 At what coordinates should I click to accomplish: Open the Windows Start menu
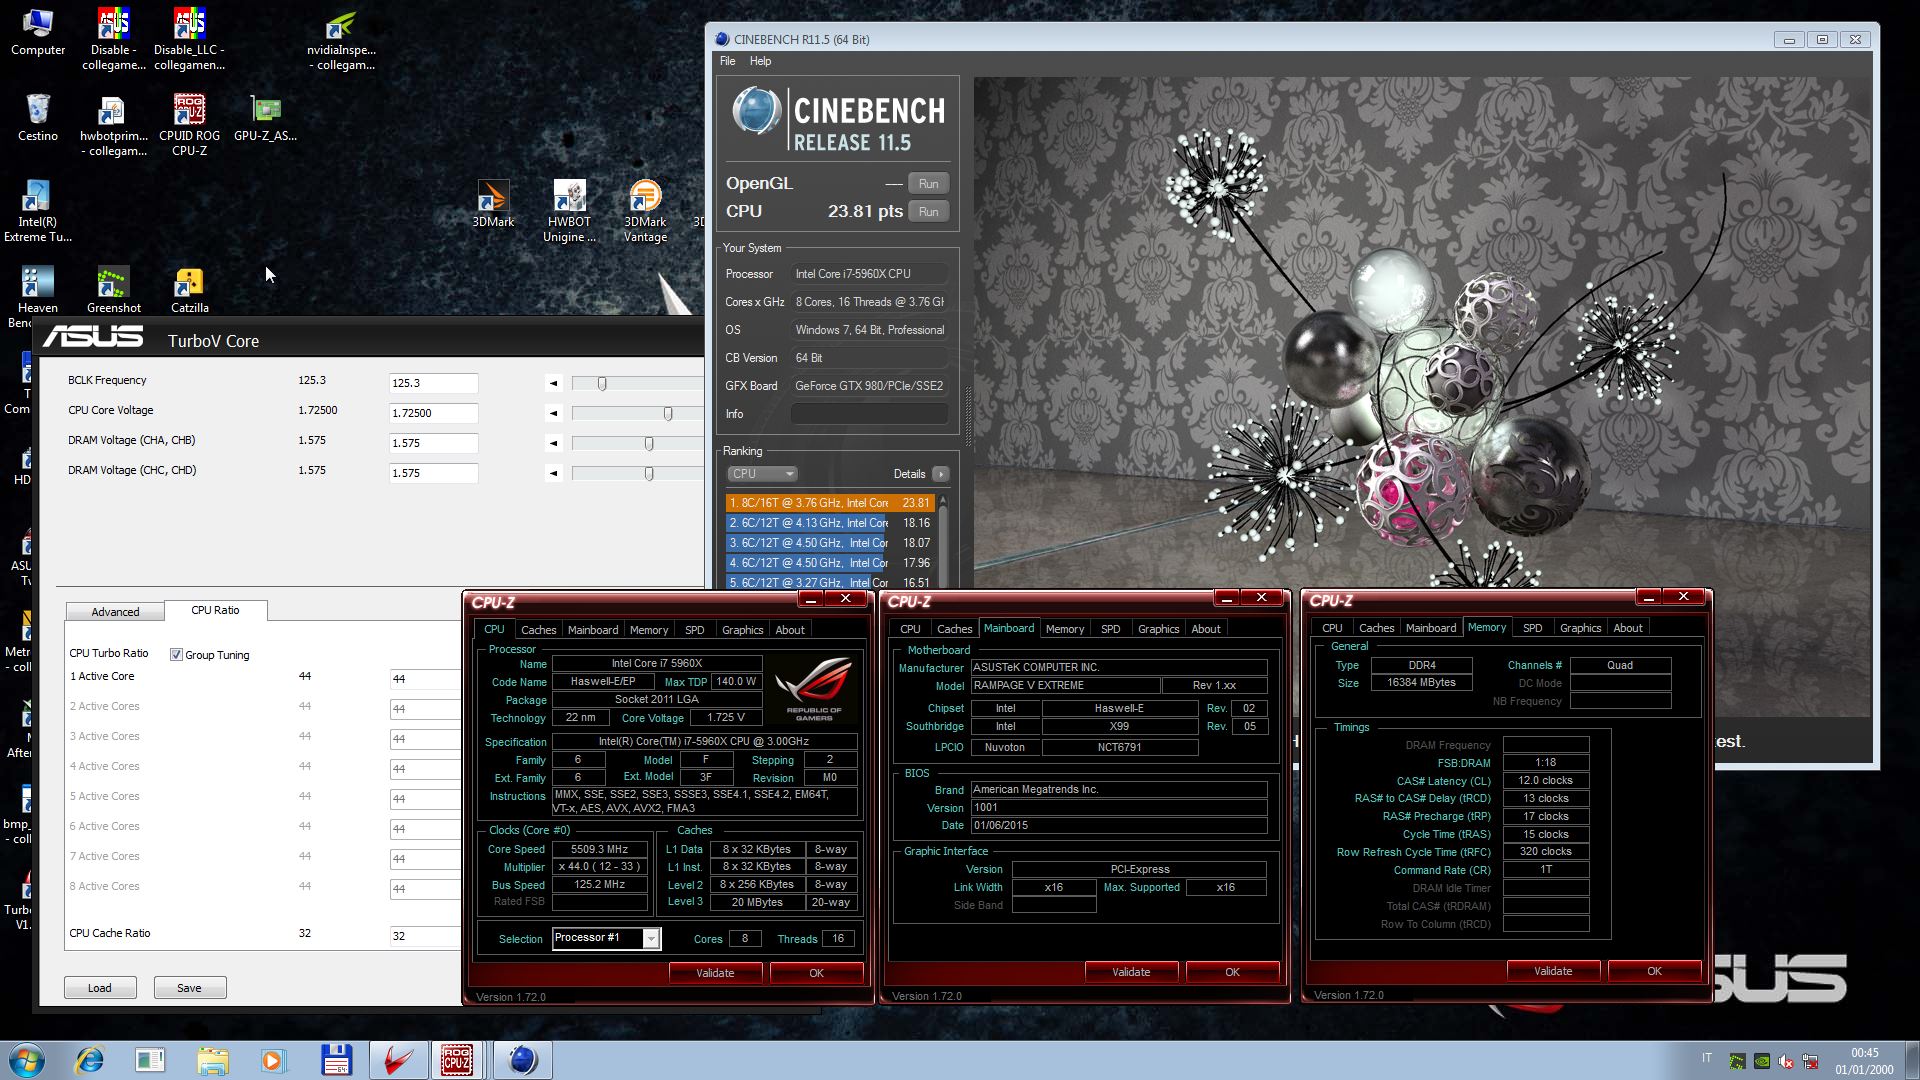[27, 1060]
